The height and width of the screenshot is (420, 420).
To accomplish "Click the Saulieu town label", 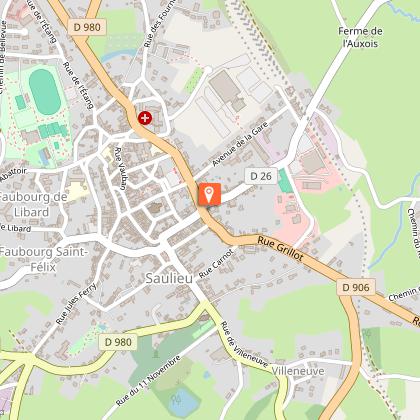I will tap(169, 278).
